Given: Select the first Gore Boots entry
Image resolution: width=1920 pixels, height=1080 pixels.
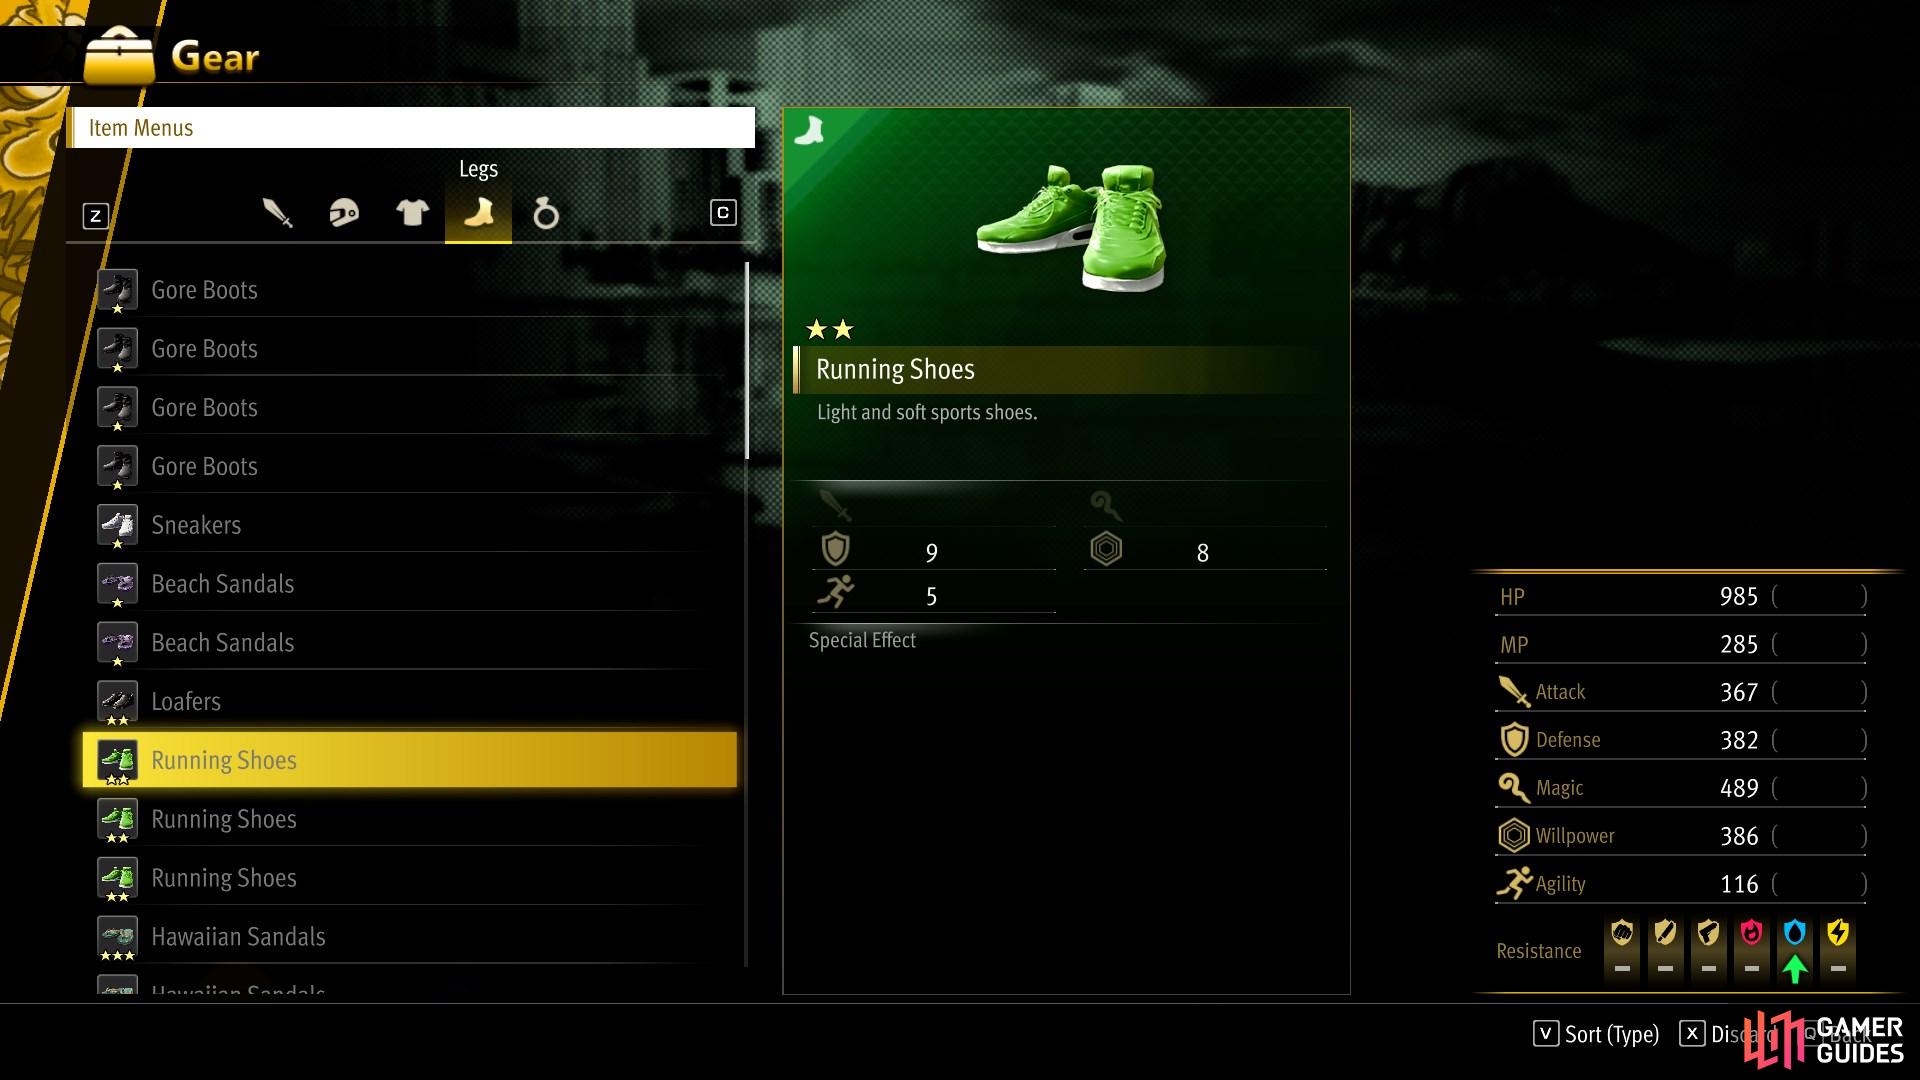Looking at the screenshot, I should coord(412,290).
